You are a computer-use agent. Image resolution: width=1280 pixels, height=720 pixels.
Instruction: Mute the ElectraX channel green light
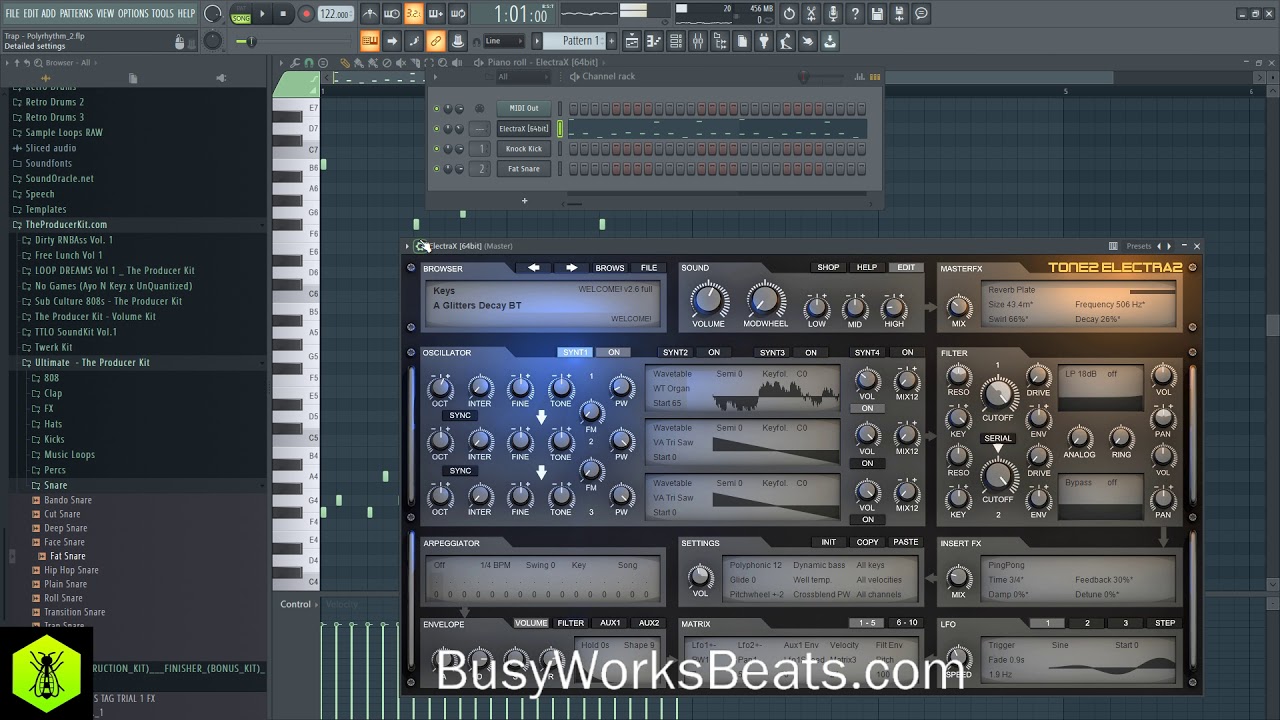tap(436, 128)
